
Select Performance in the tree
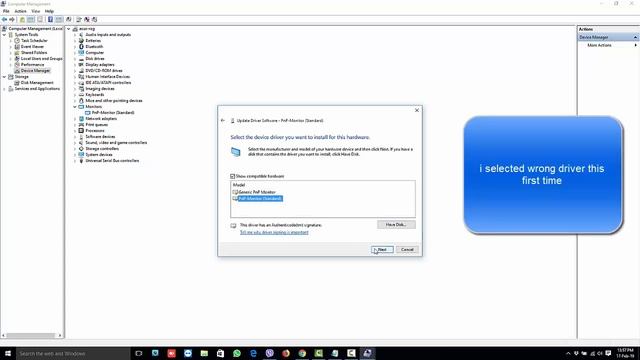(32, 64)
